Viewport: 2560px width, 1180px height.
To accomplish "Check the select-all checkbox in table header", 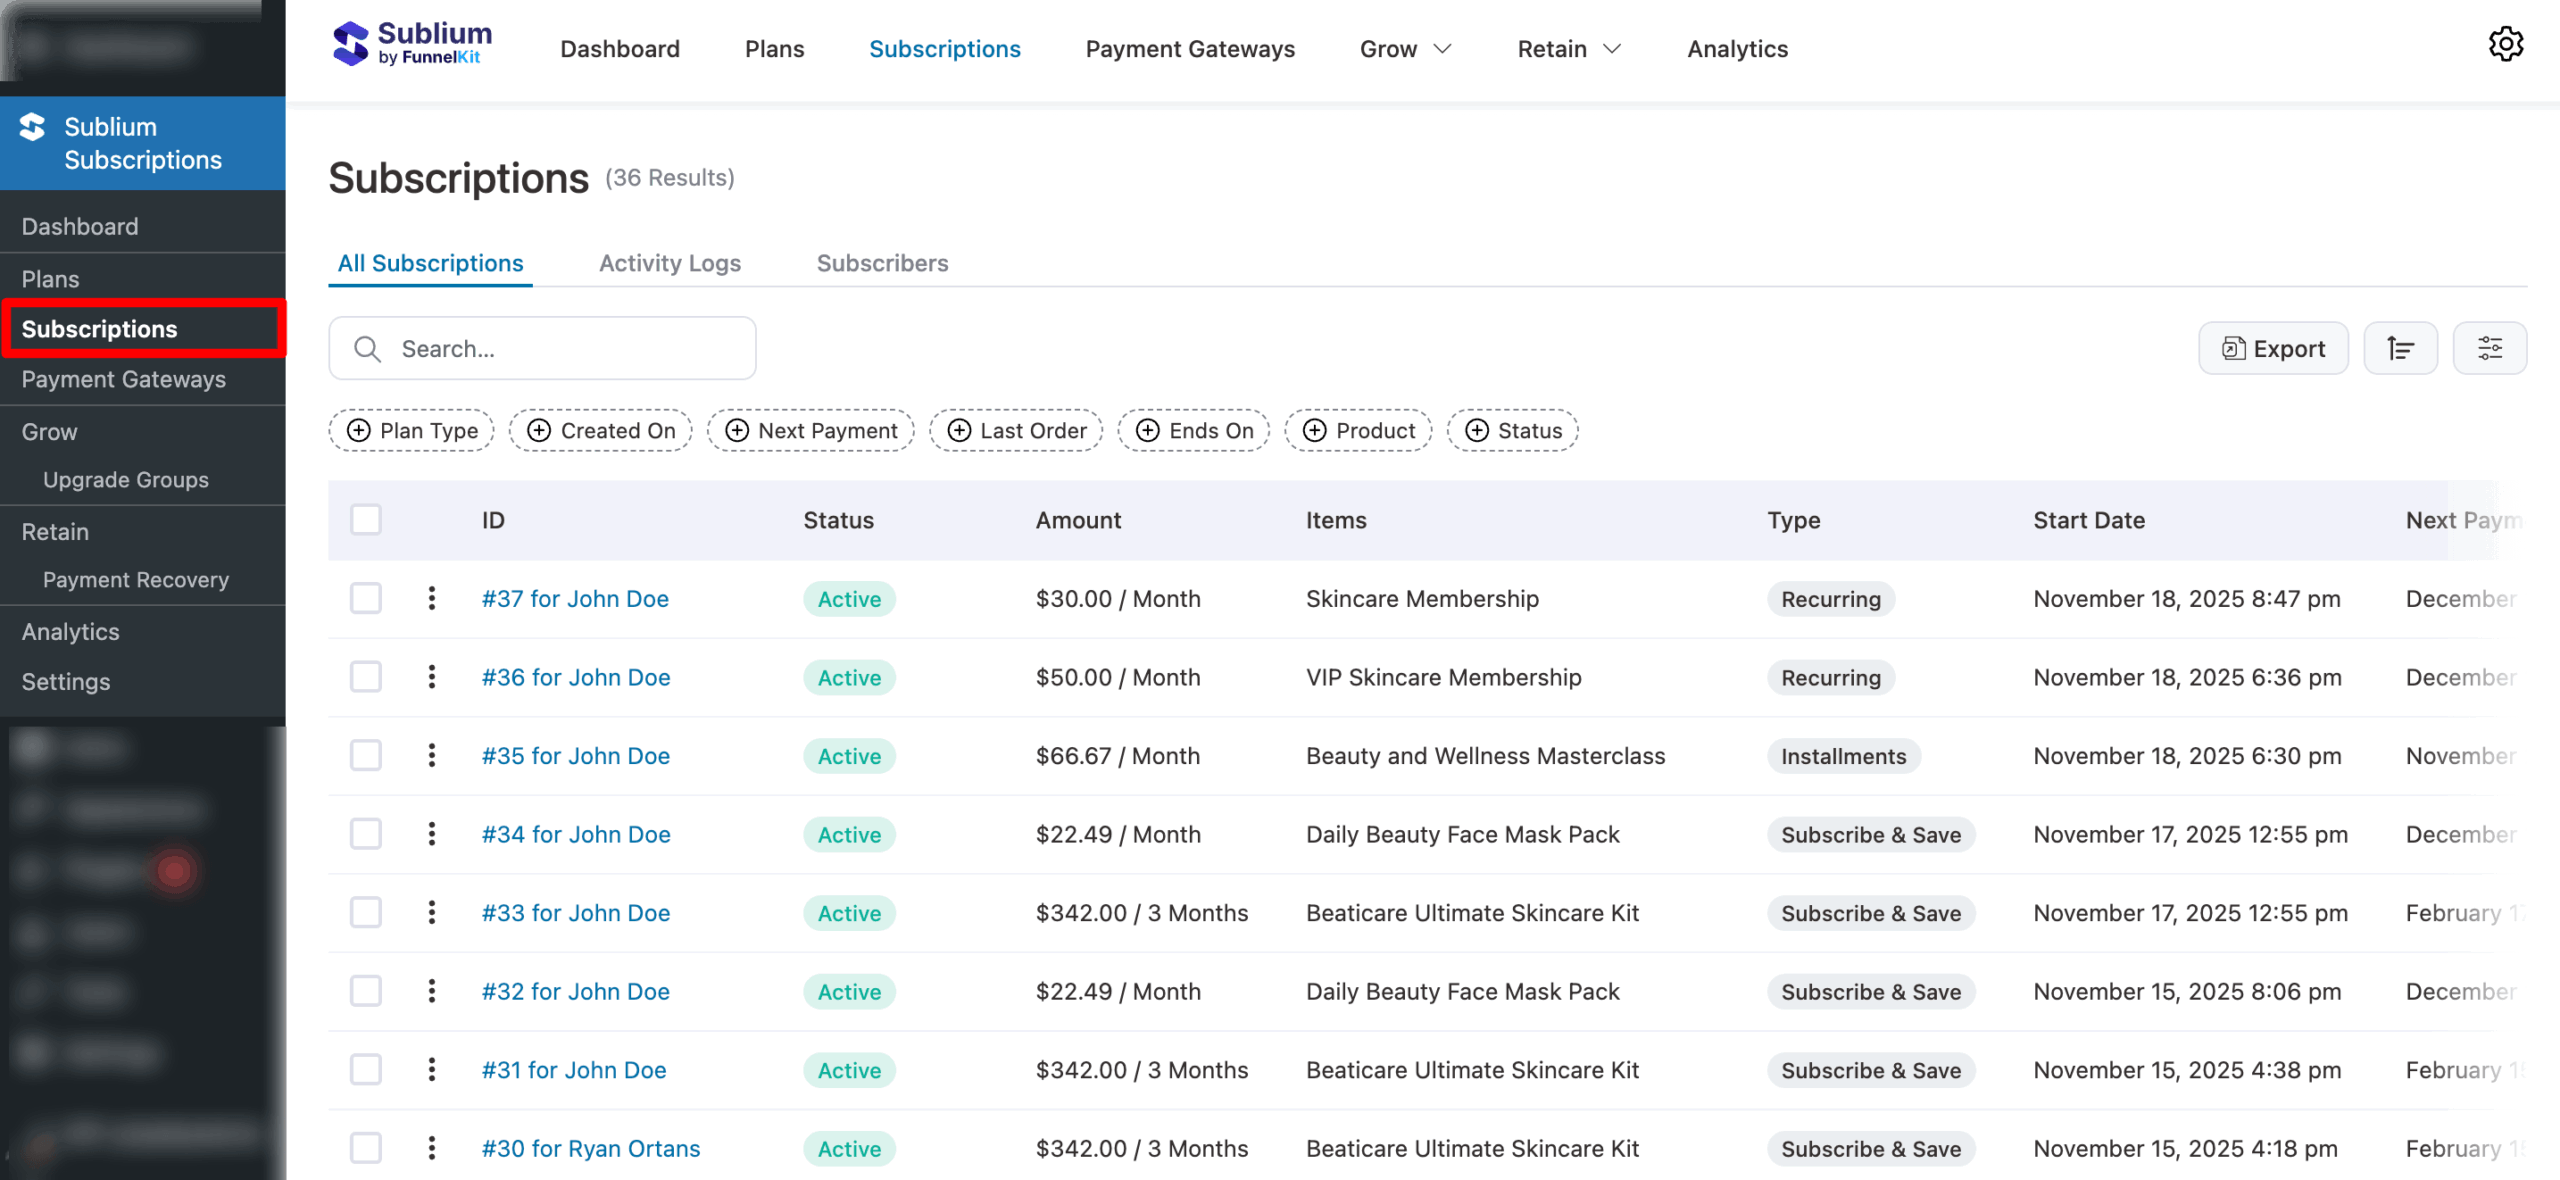I will [366, 519].
